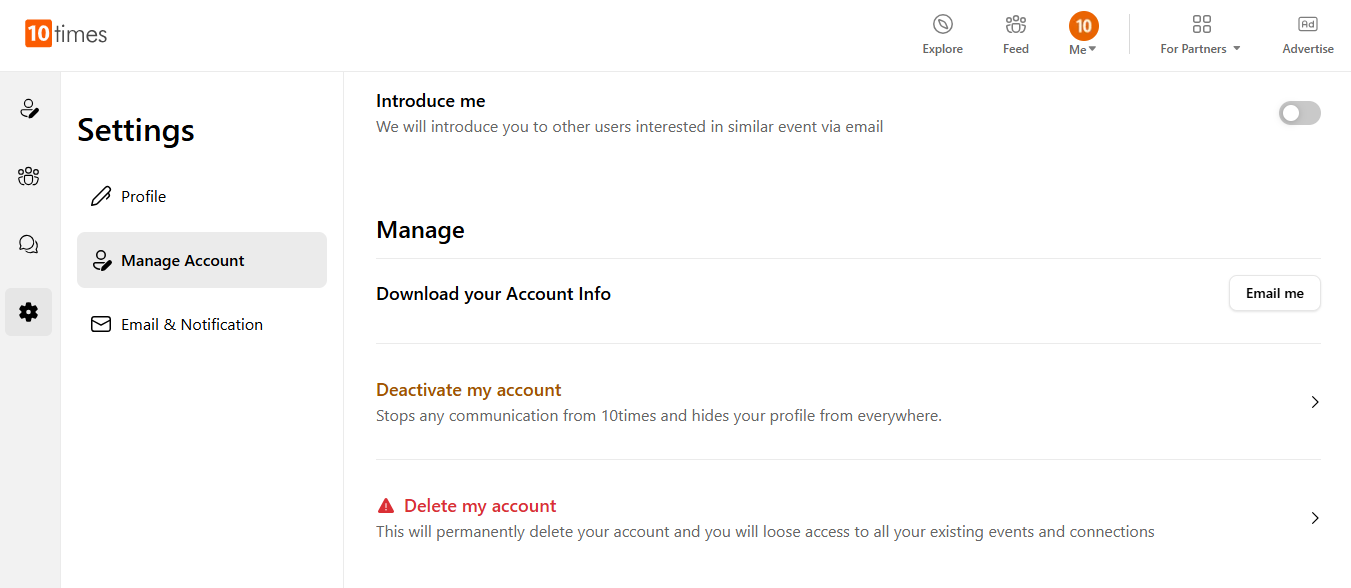Select Manage Account in settings menu
This screenshot has height=588, width=1351.
click(x=182, y=261)
